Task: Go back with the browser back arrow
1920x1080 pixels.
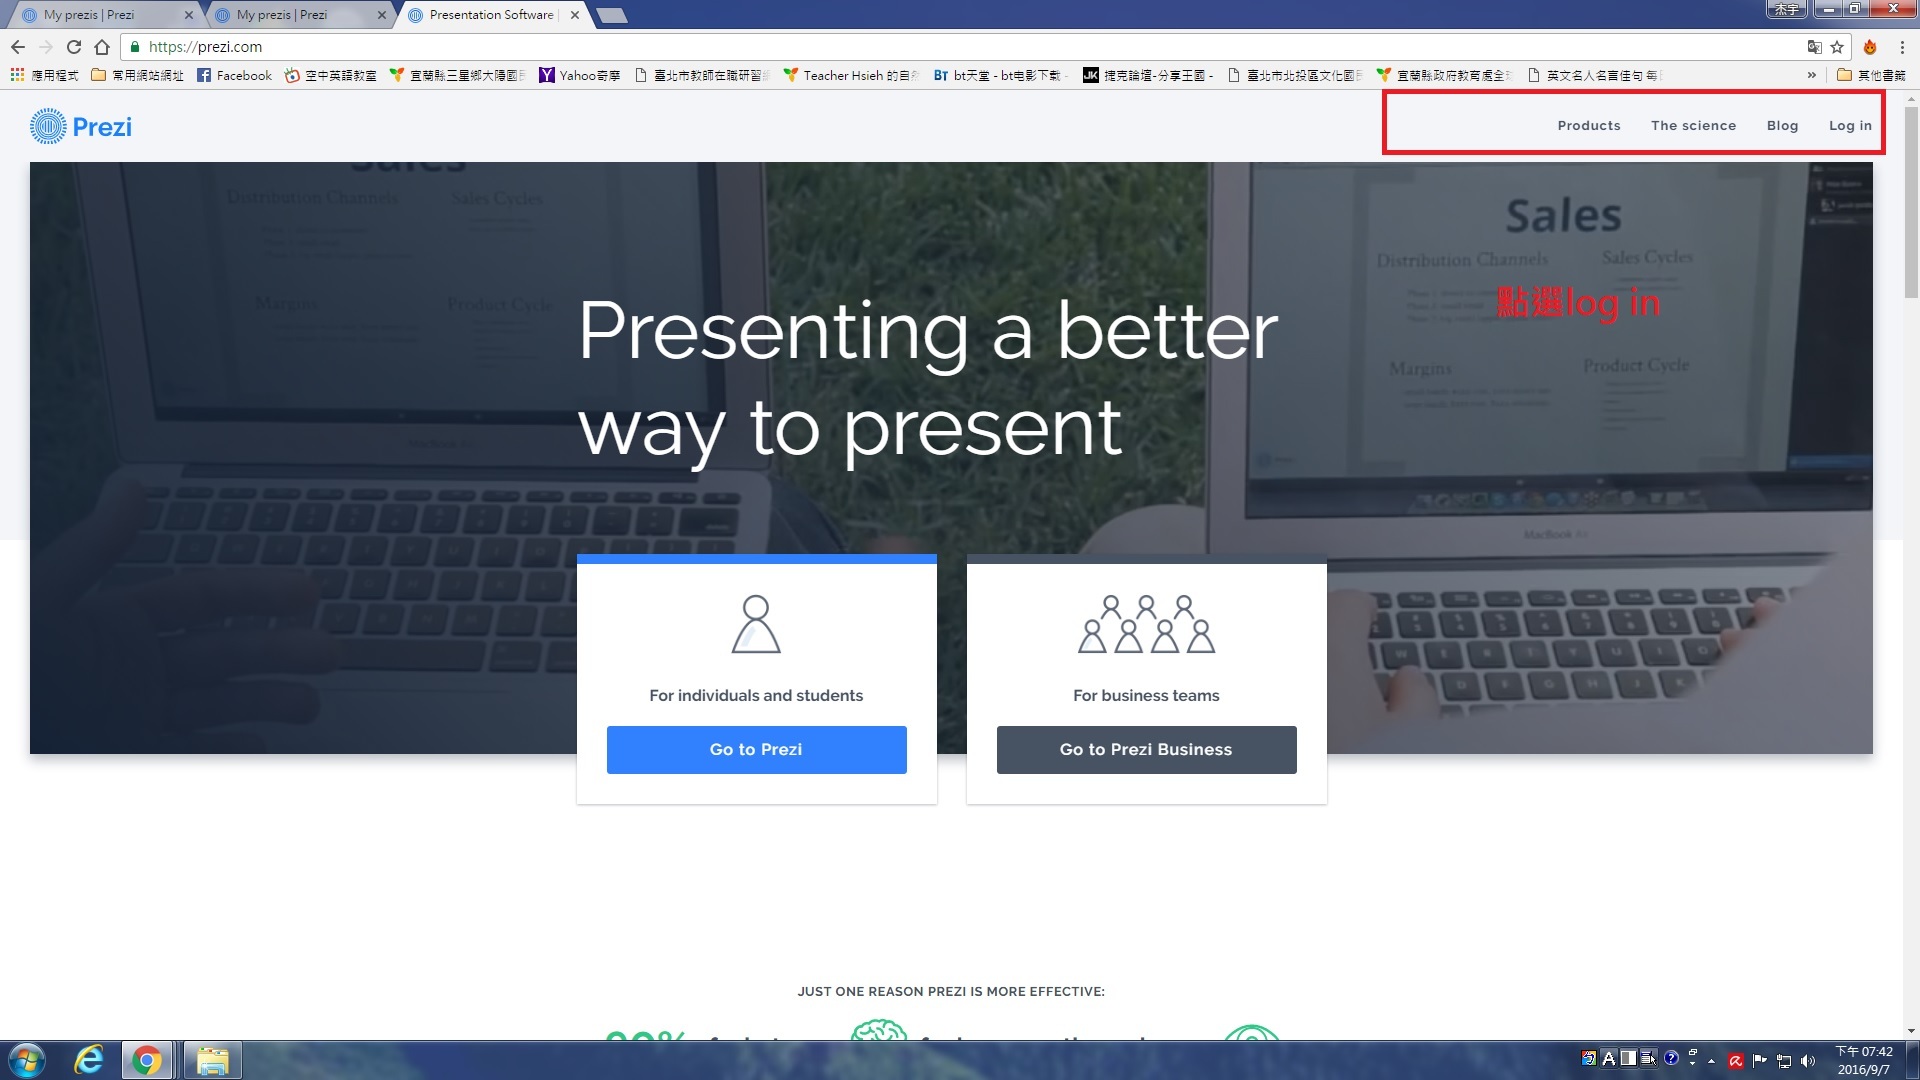Action: pyautogui.click(x=18, y=47)
